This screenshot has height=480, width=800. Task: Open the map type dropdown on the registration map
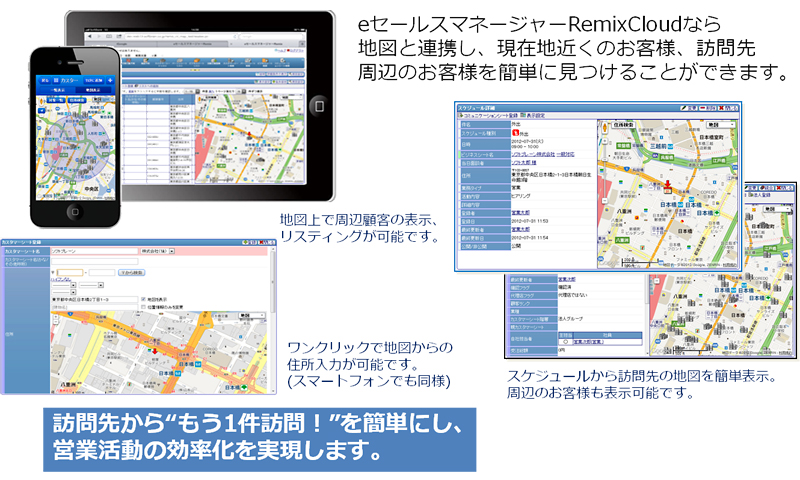(x=252, y=316)
